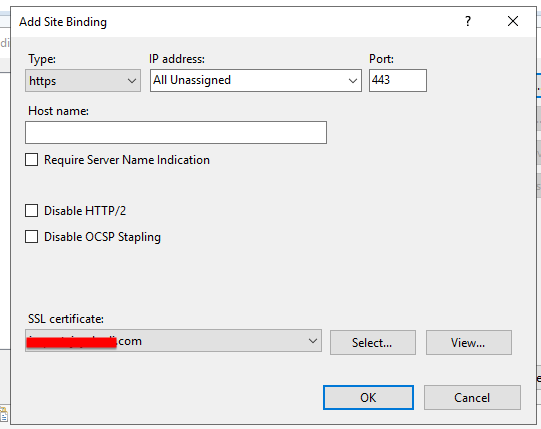
Task: Open the SSL certificate dropdown list
Action: pyautogui.click(x=173, y=341)
